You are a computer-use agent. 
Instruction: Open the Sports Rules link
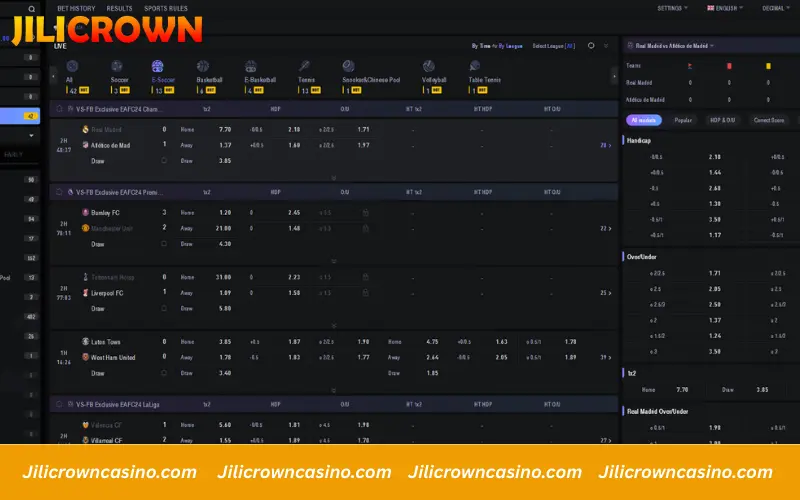(x=166, y=8)
